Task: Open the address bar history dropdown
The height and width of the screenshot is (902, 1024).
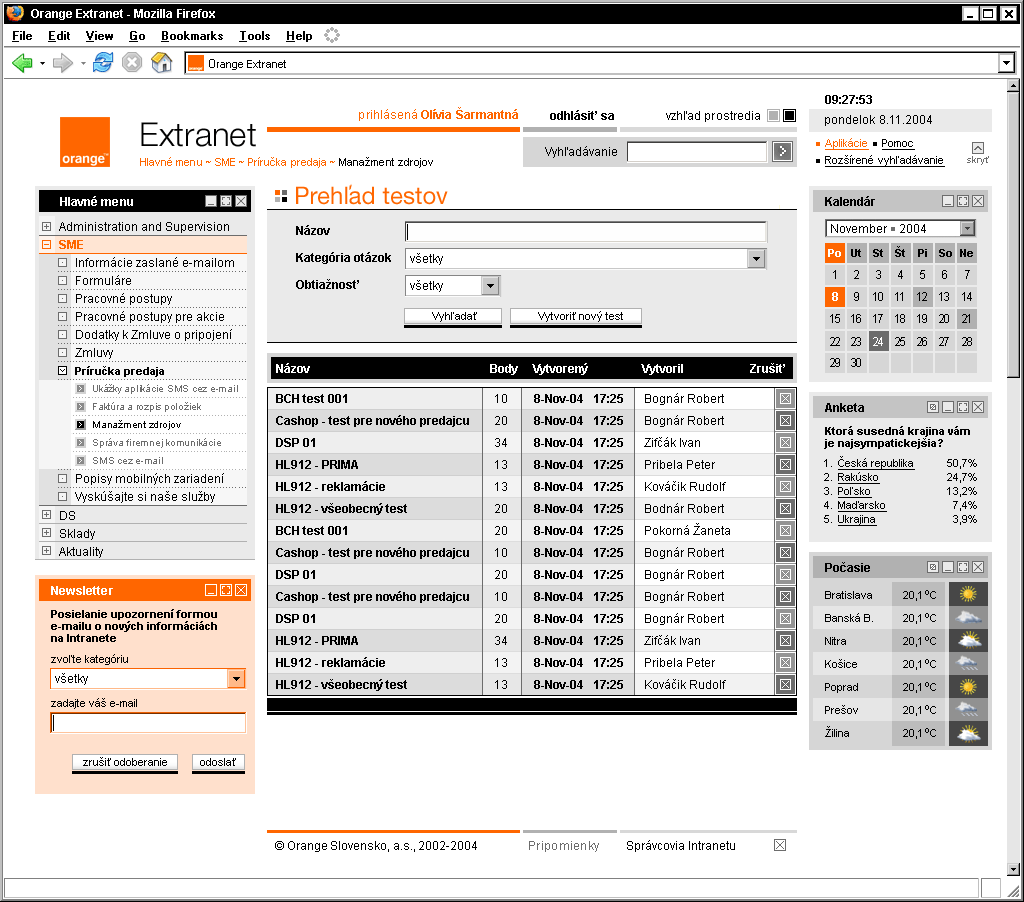Action: point(1006,63)
